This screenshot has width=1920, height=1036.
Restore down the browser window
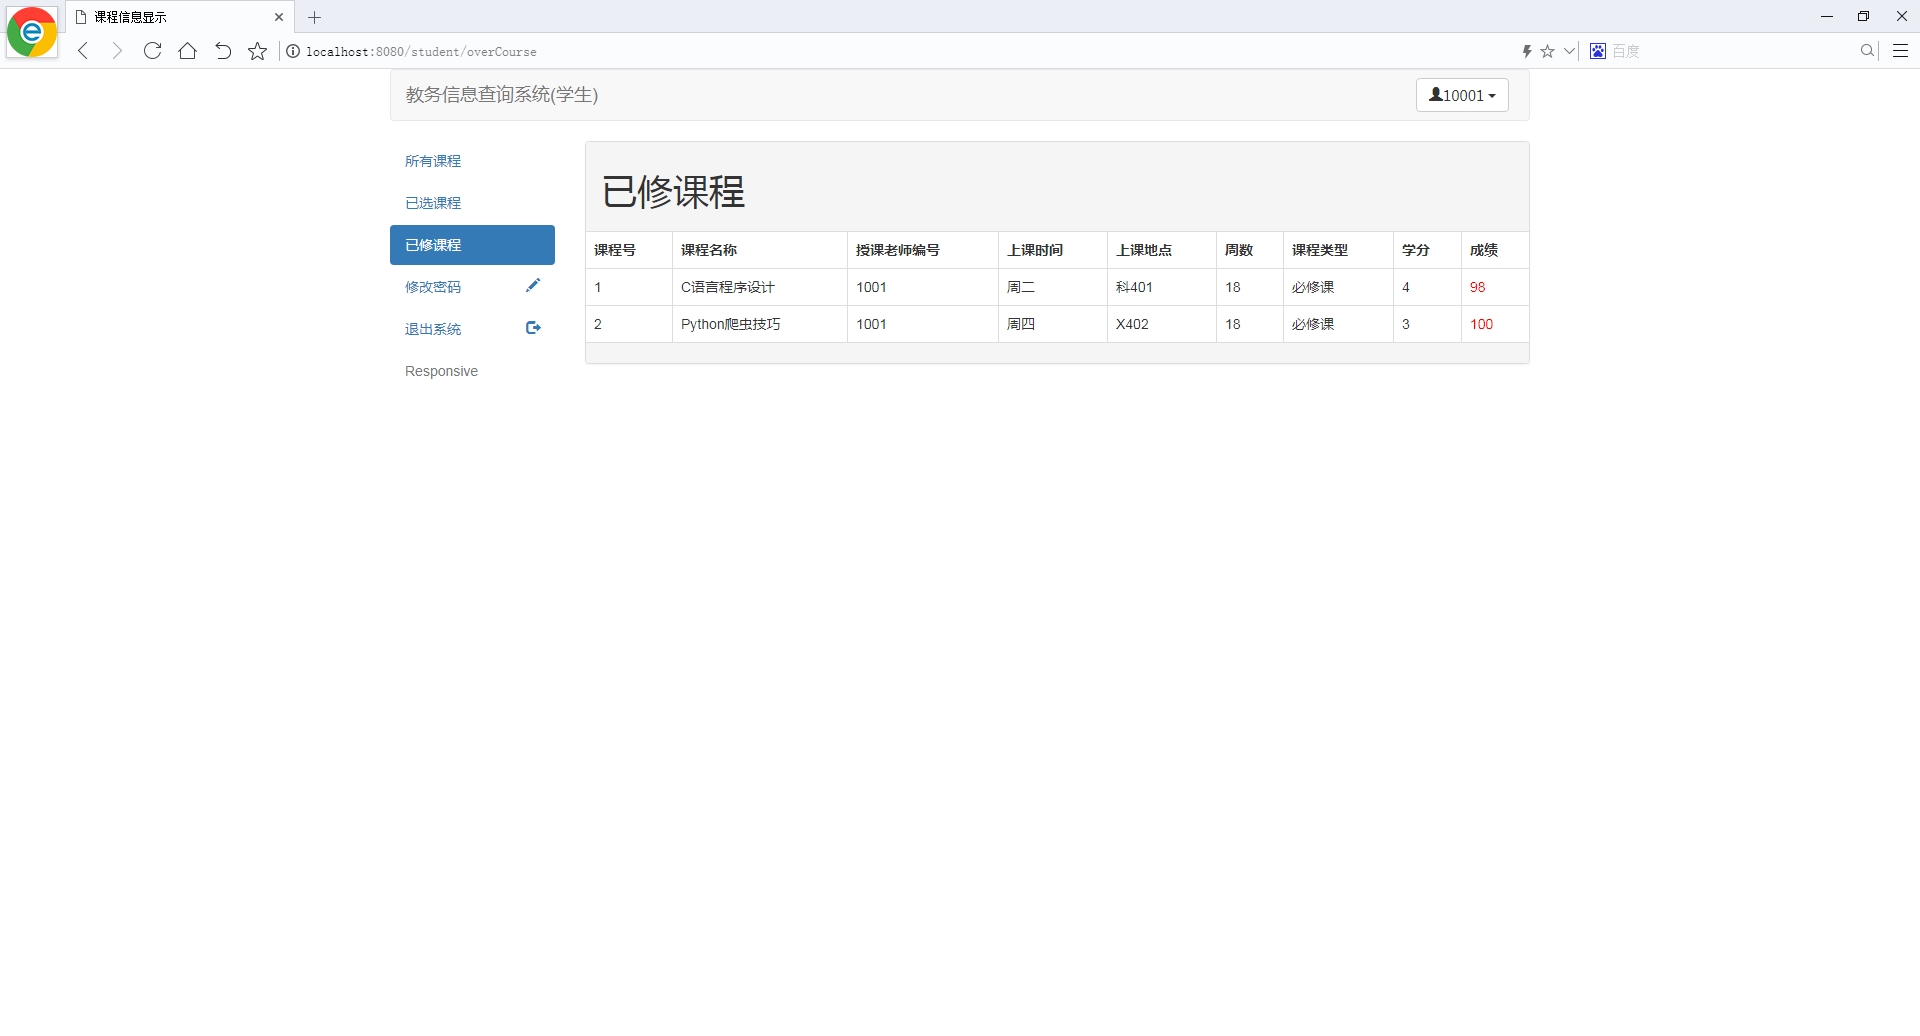[1863, 17]
